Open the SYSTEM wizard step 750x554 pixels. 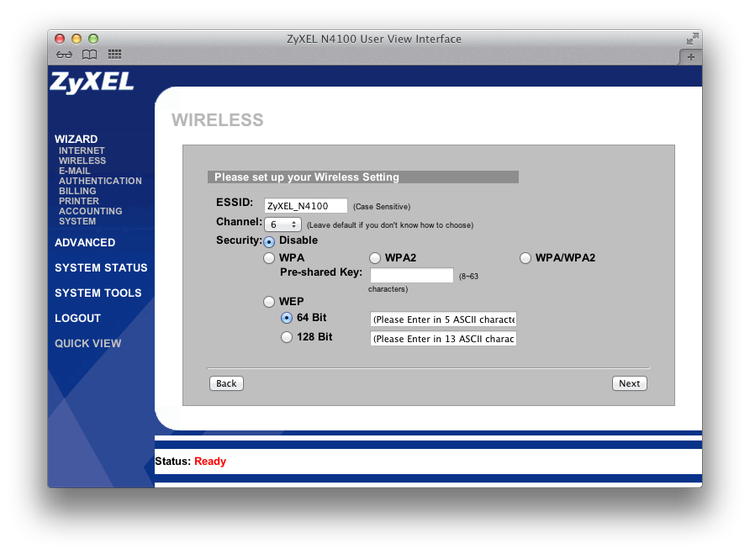77,221
